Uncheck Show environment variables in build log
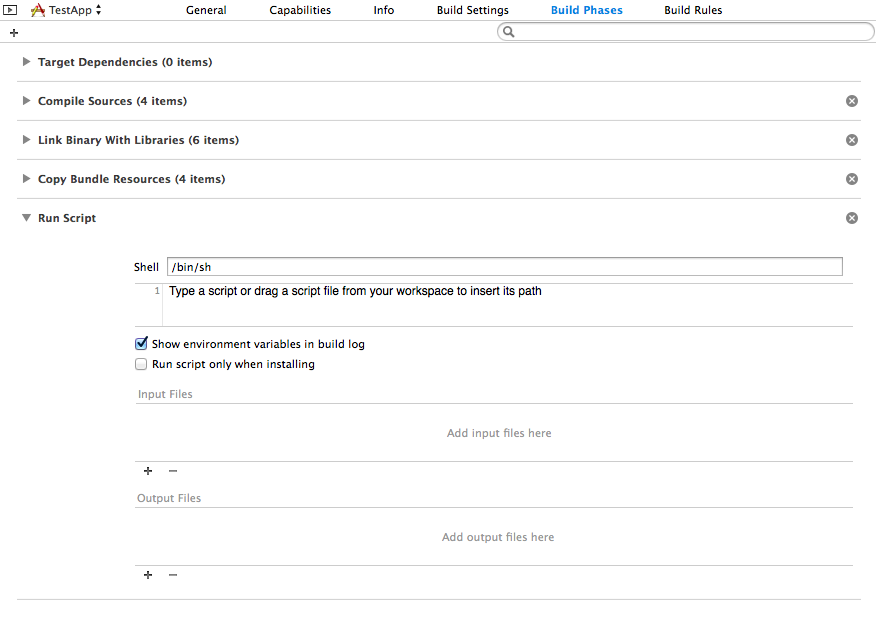This screenshot has width=876, height=636. tap(142, 344)
